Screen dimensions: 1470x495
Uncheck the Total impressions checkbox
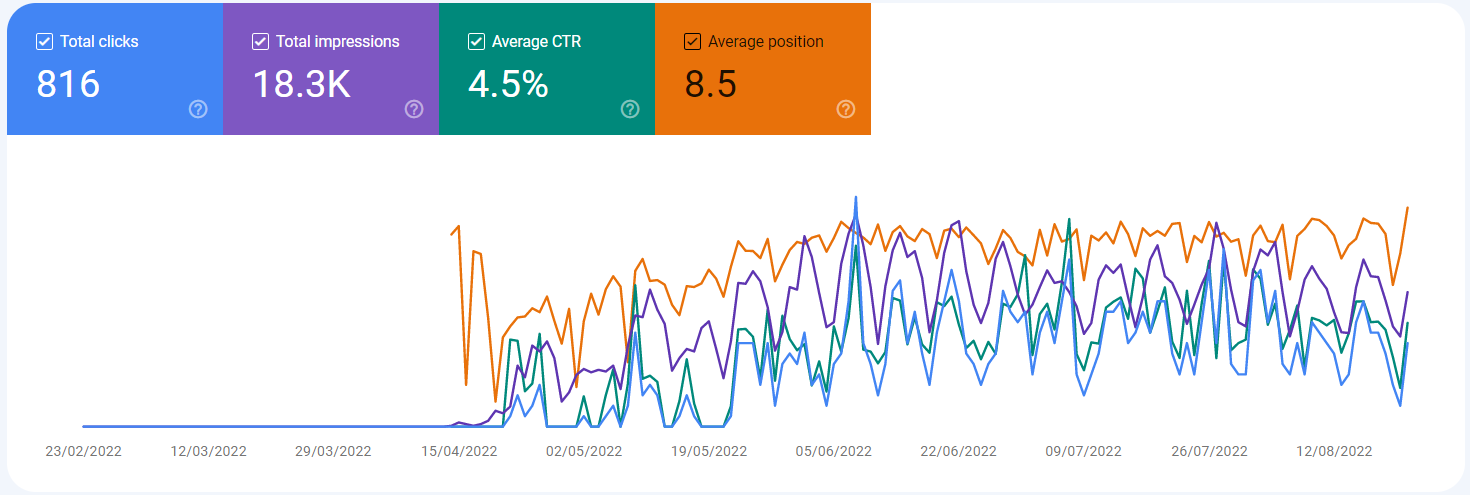pos(260,42)
